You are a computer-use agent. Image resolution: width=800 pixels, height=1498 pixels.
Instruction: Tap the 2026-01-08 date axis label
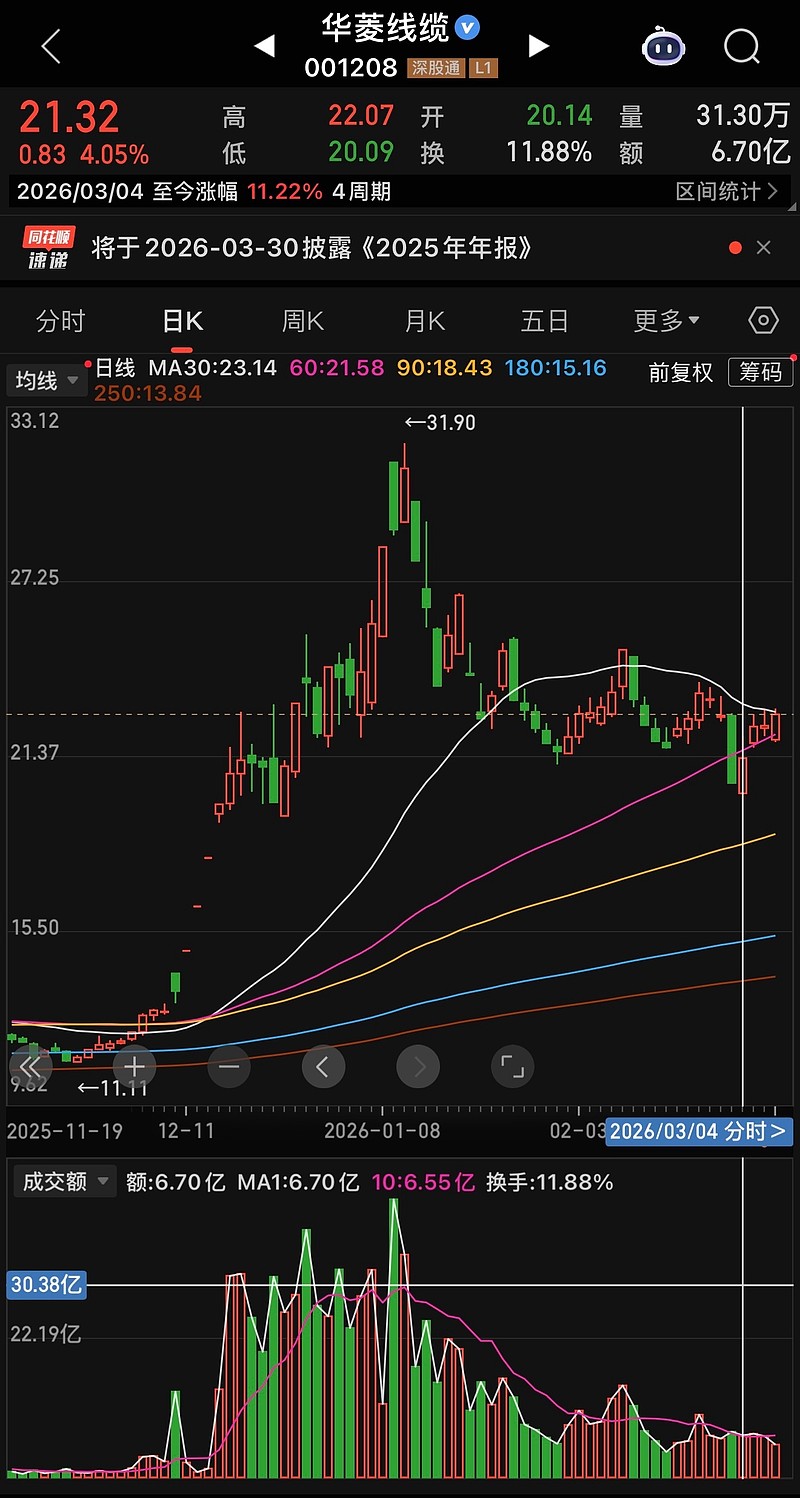383,1131
